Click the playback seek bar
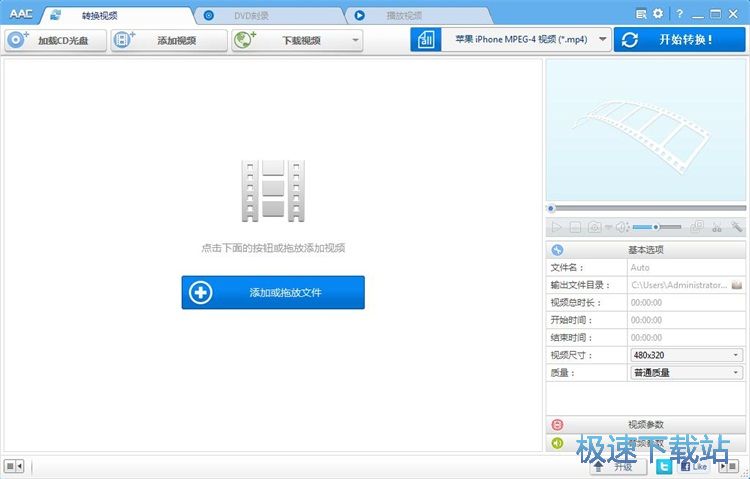Image resolution: width=750 pixels, height=479 pixels. [646, 208]
